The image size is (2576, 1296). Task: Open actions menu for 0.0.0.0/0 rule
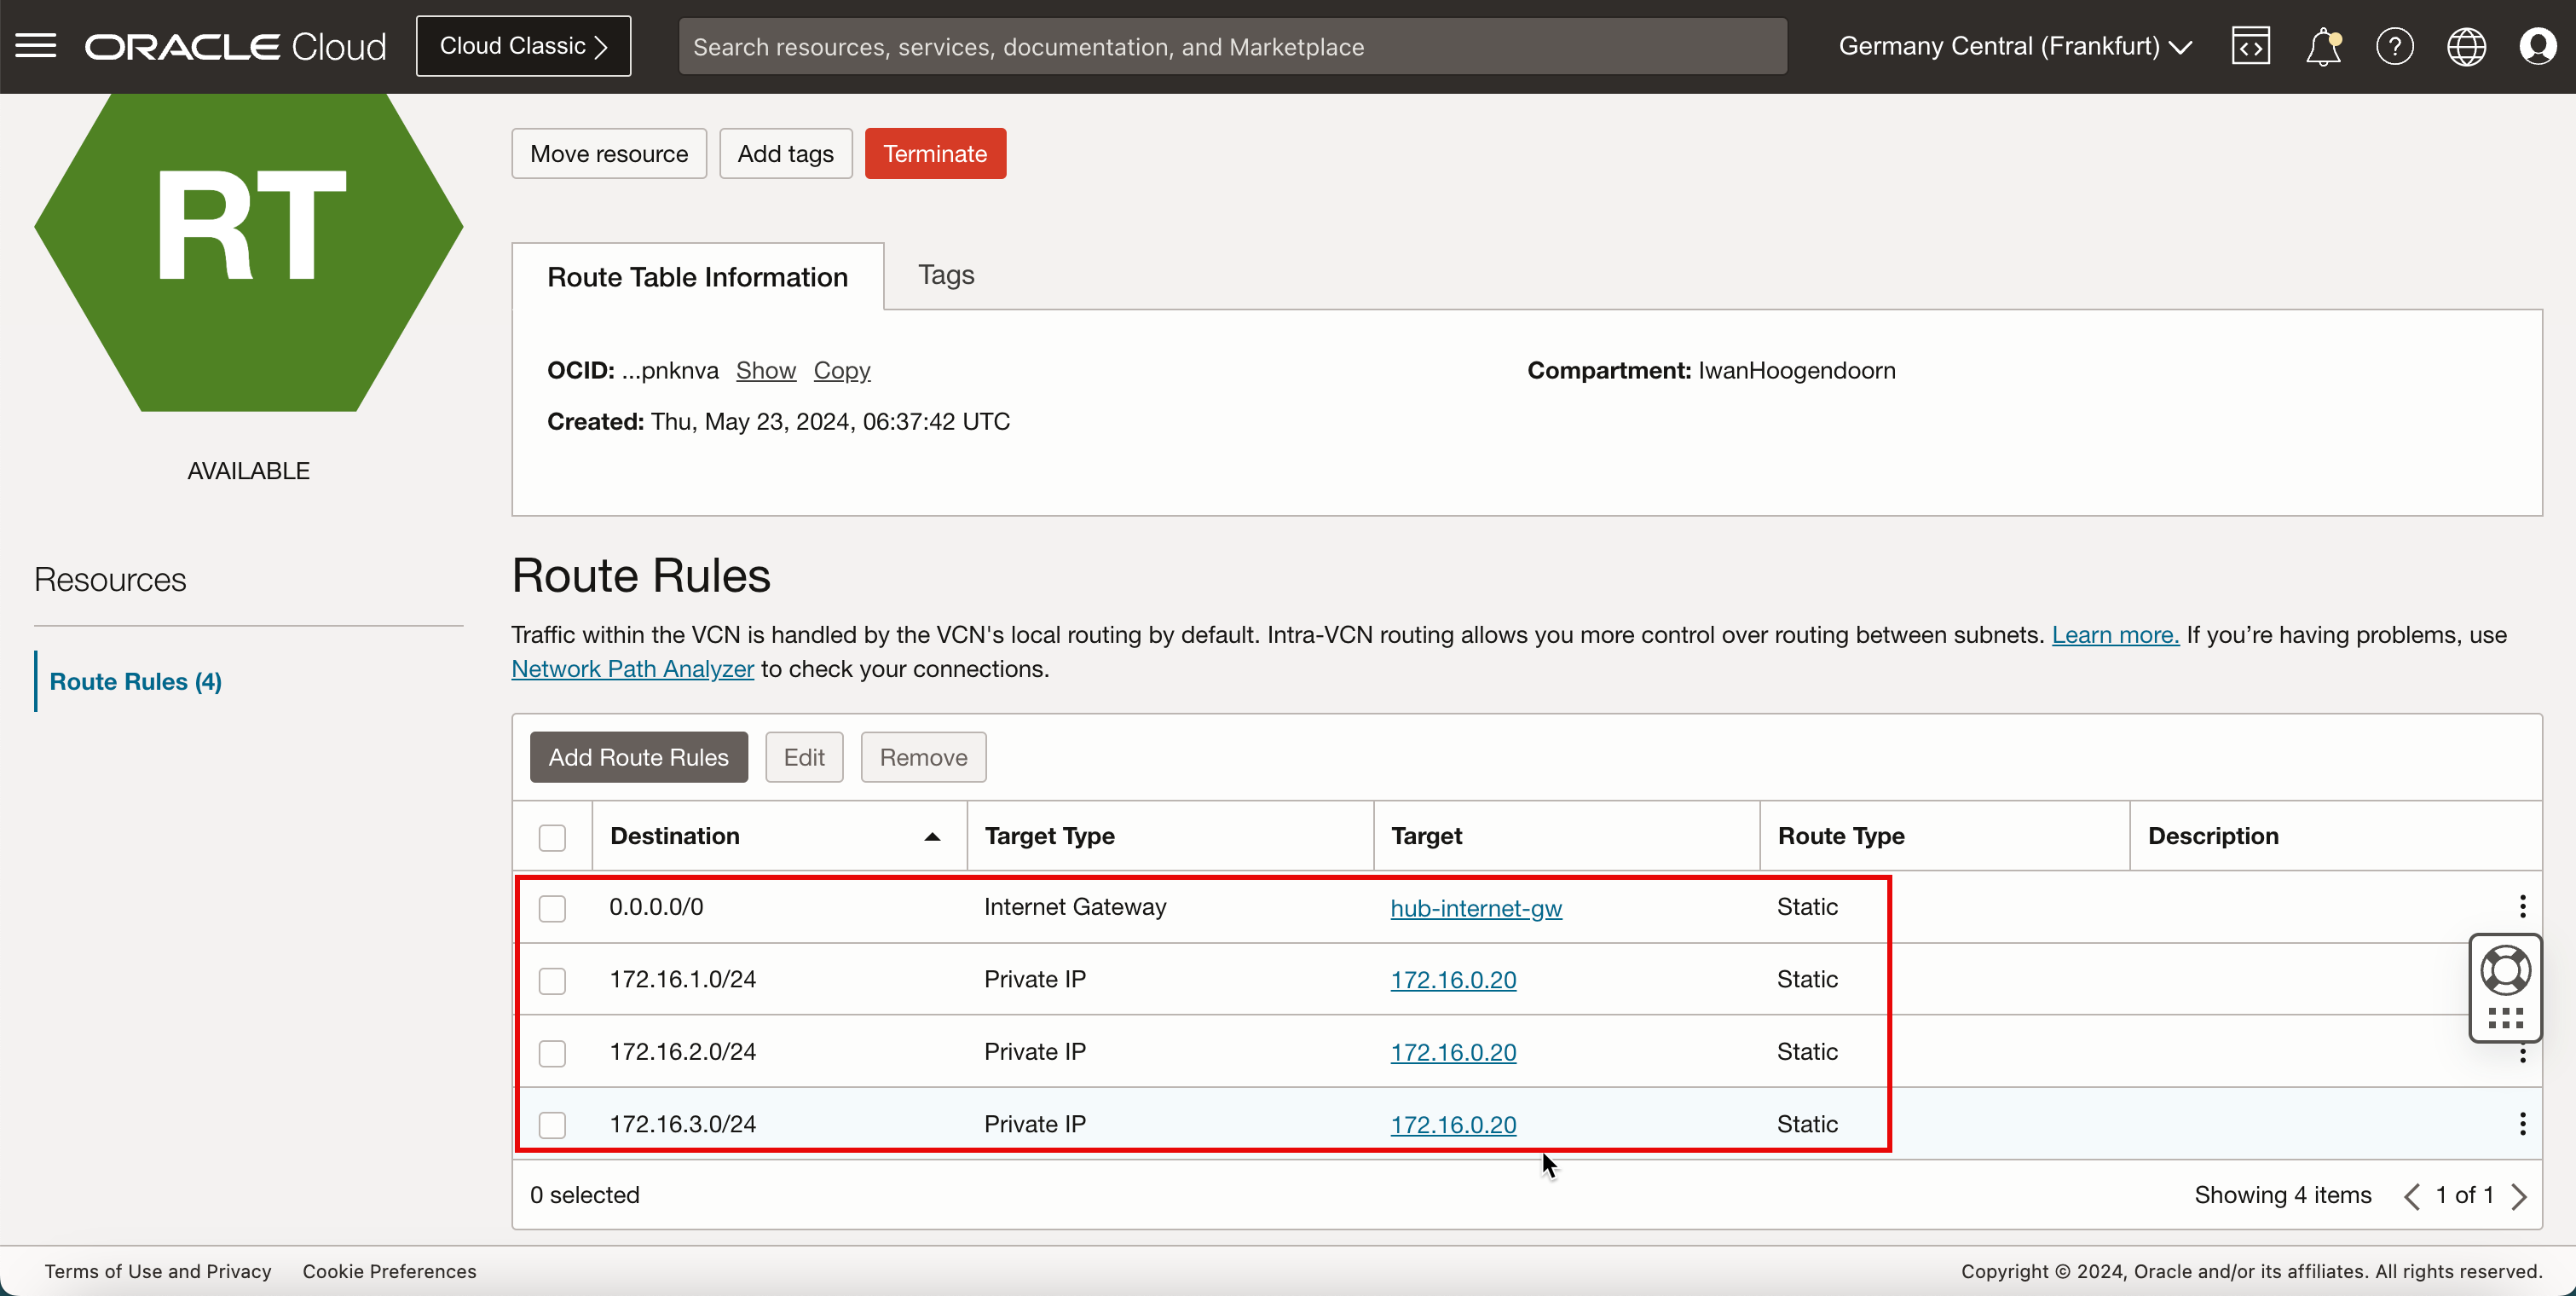coord(2522,906)
